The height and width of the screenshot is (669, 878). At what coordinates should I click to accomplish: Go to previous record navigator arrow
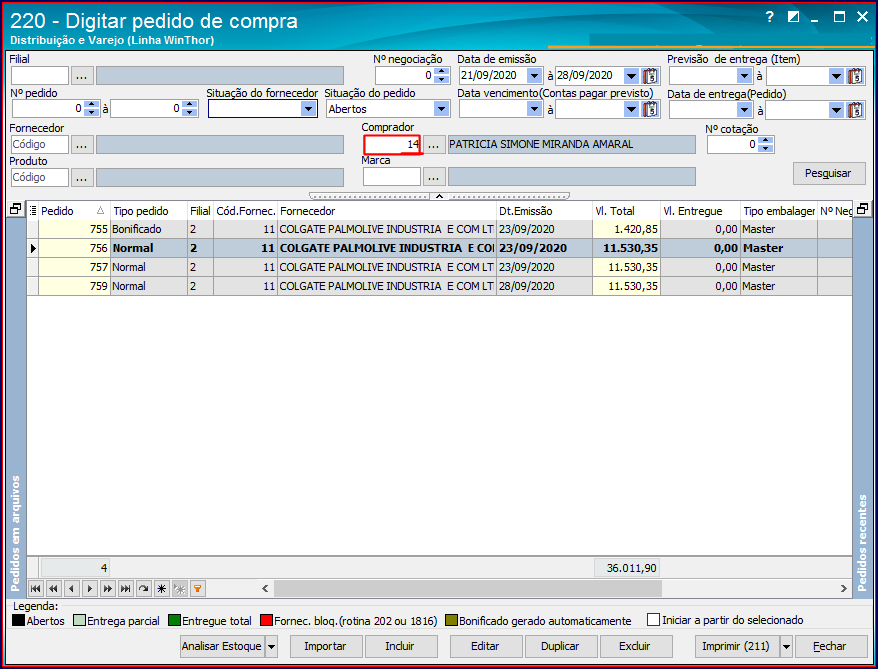[x=71, y=588]
